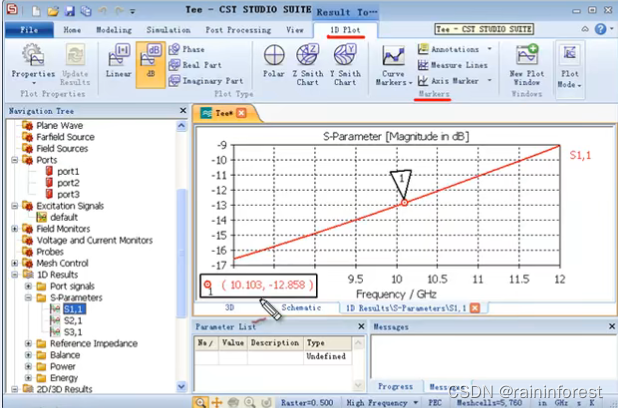Show the Real Part plot
Viewport: 618px width, 408px height.
point(195,65)
